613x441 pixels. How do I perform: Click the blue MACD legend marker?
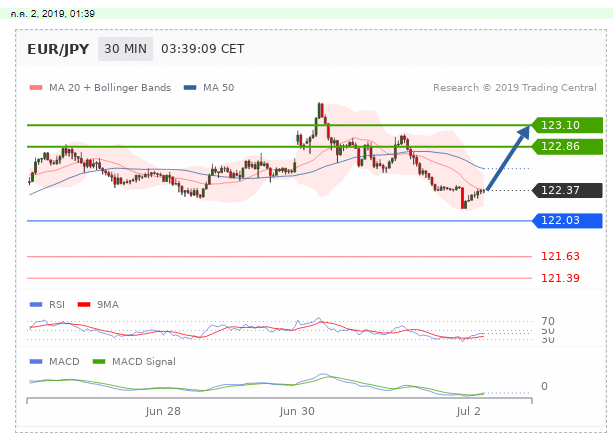tap(36, 361)
